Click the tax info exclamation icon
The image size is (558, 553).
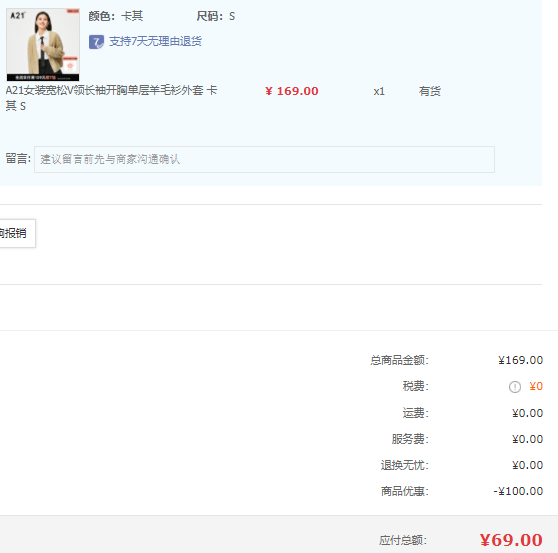tap(515, 386)
